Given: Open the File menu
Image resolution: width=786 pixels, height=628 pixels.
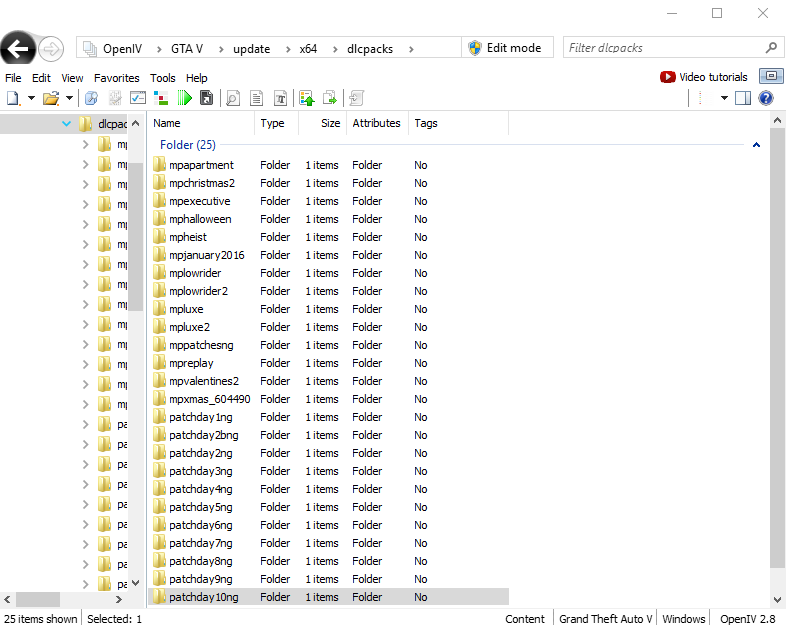Looking at the screenshot, I should pyautogui.click(x=13, y=78).
